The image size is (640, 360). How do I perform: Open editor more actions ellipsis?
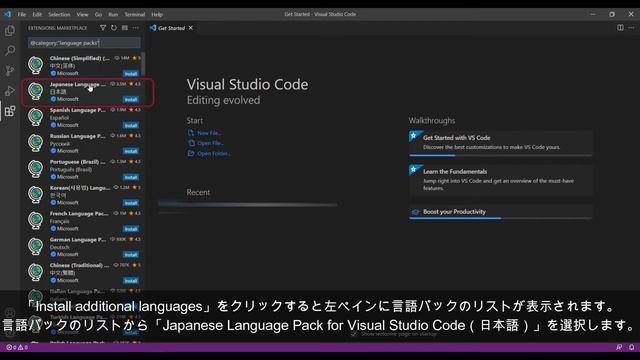631,28
